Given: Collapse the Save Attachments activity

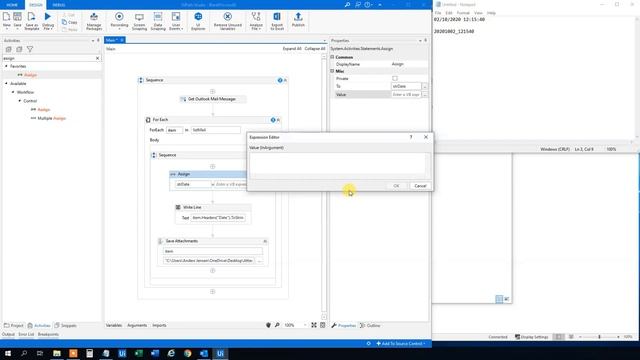Looking at the screenshot, I should pyautogui.click(x=265, y=241).
